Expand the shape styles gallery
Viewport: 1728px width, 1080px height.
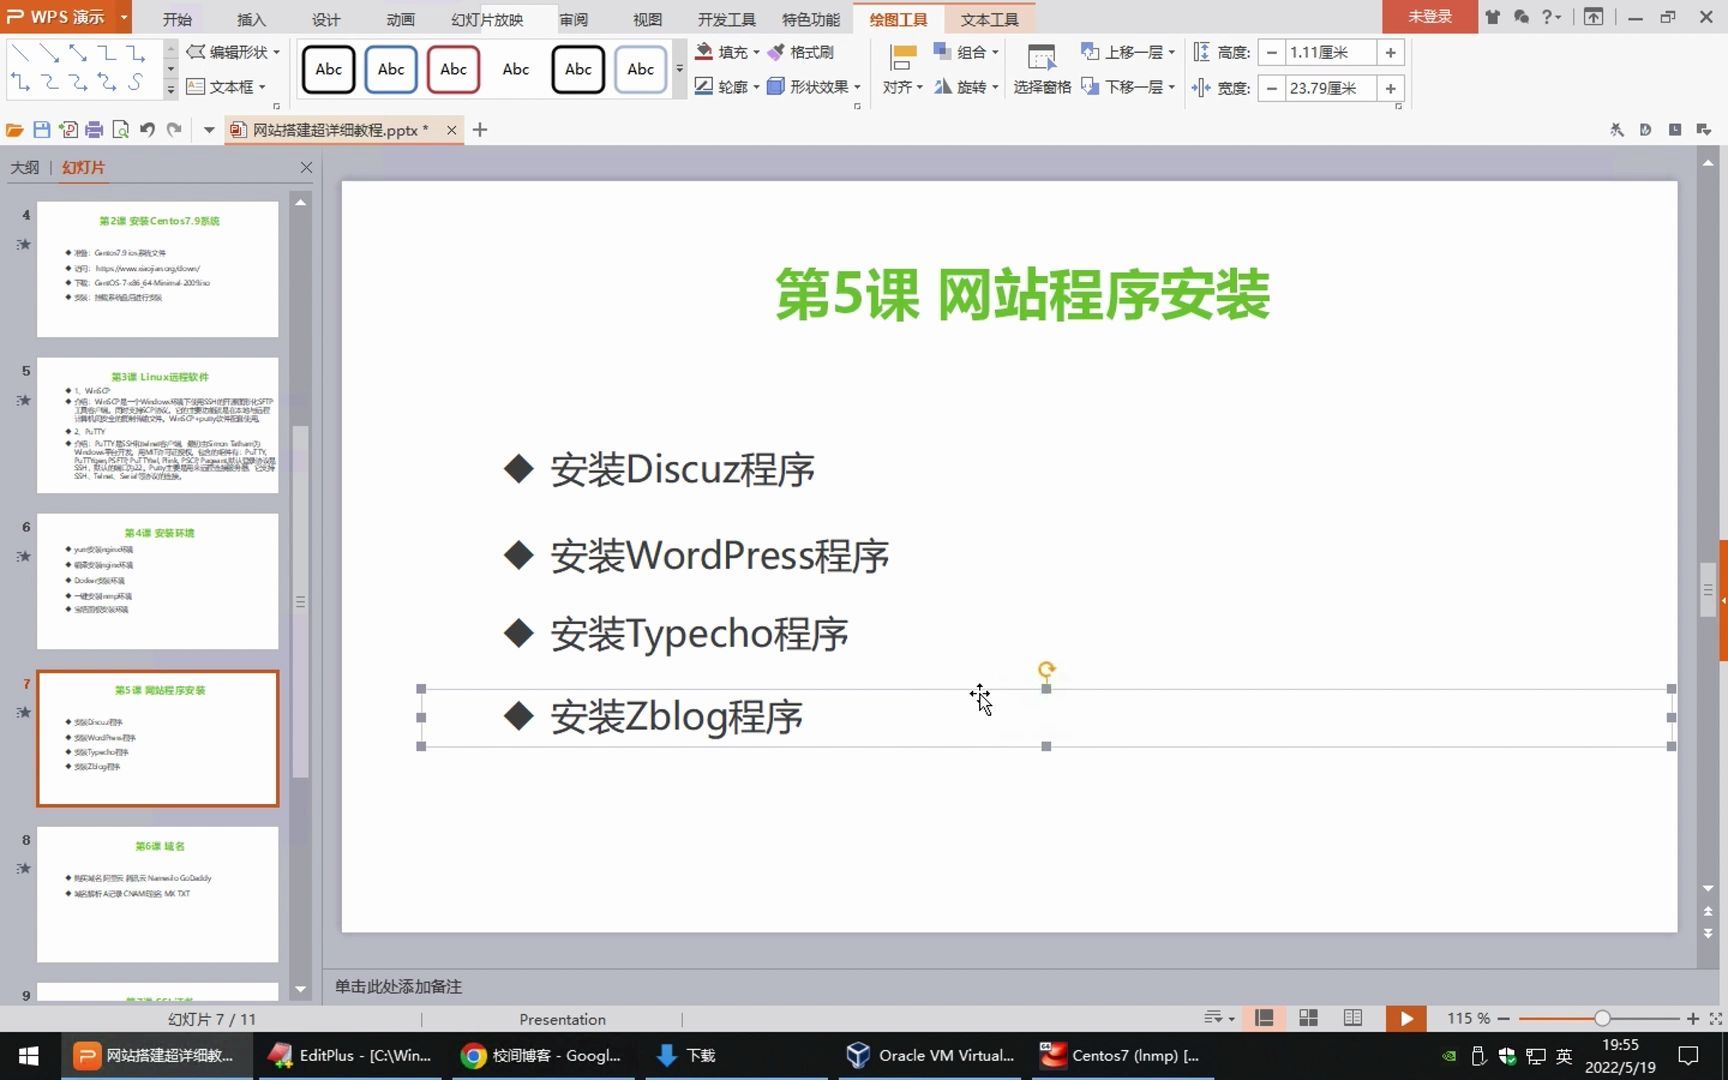point(680,70)
